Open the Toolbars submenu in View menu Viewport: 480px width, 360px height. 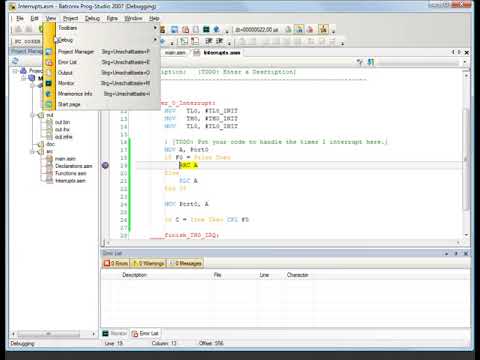100,28
